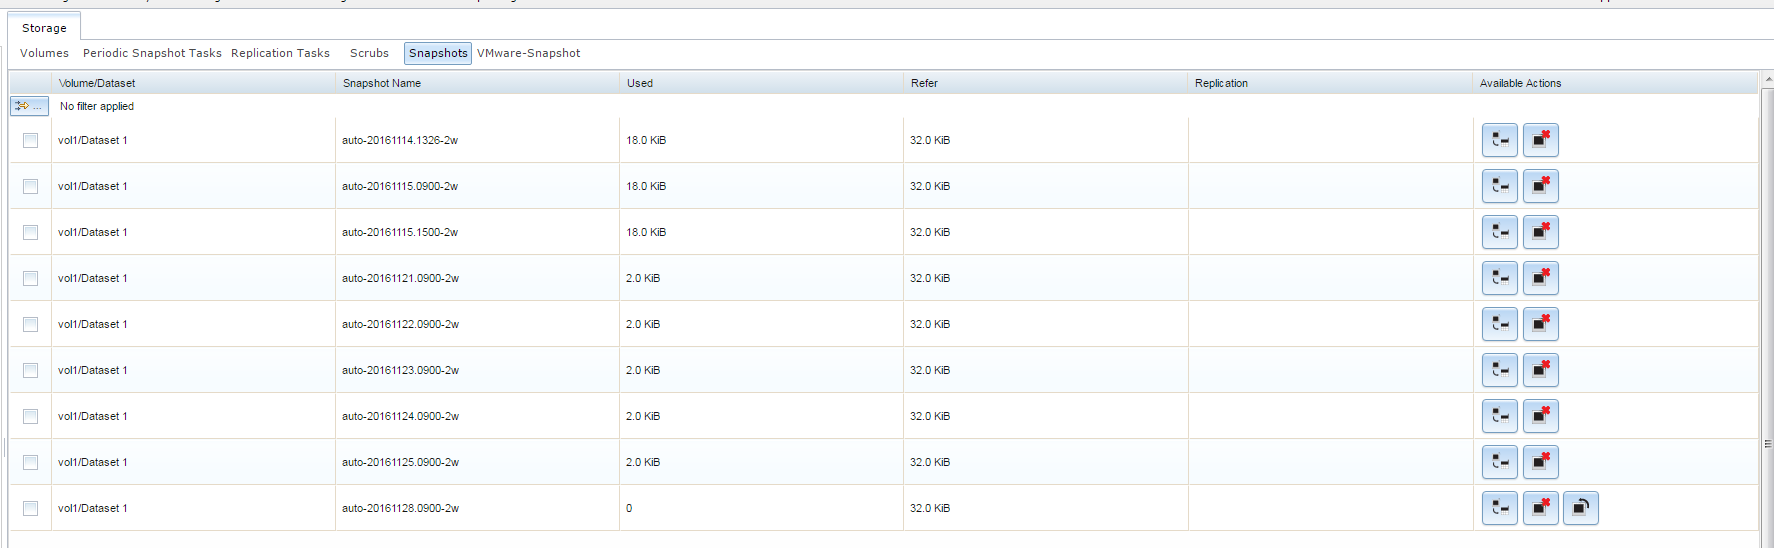Screen dimensions: 1774x548
Task: Destroy snapshot auto-20161121.0900-2w
Action: (x=1540, y=278)
